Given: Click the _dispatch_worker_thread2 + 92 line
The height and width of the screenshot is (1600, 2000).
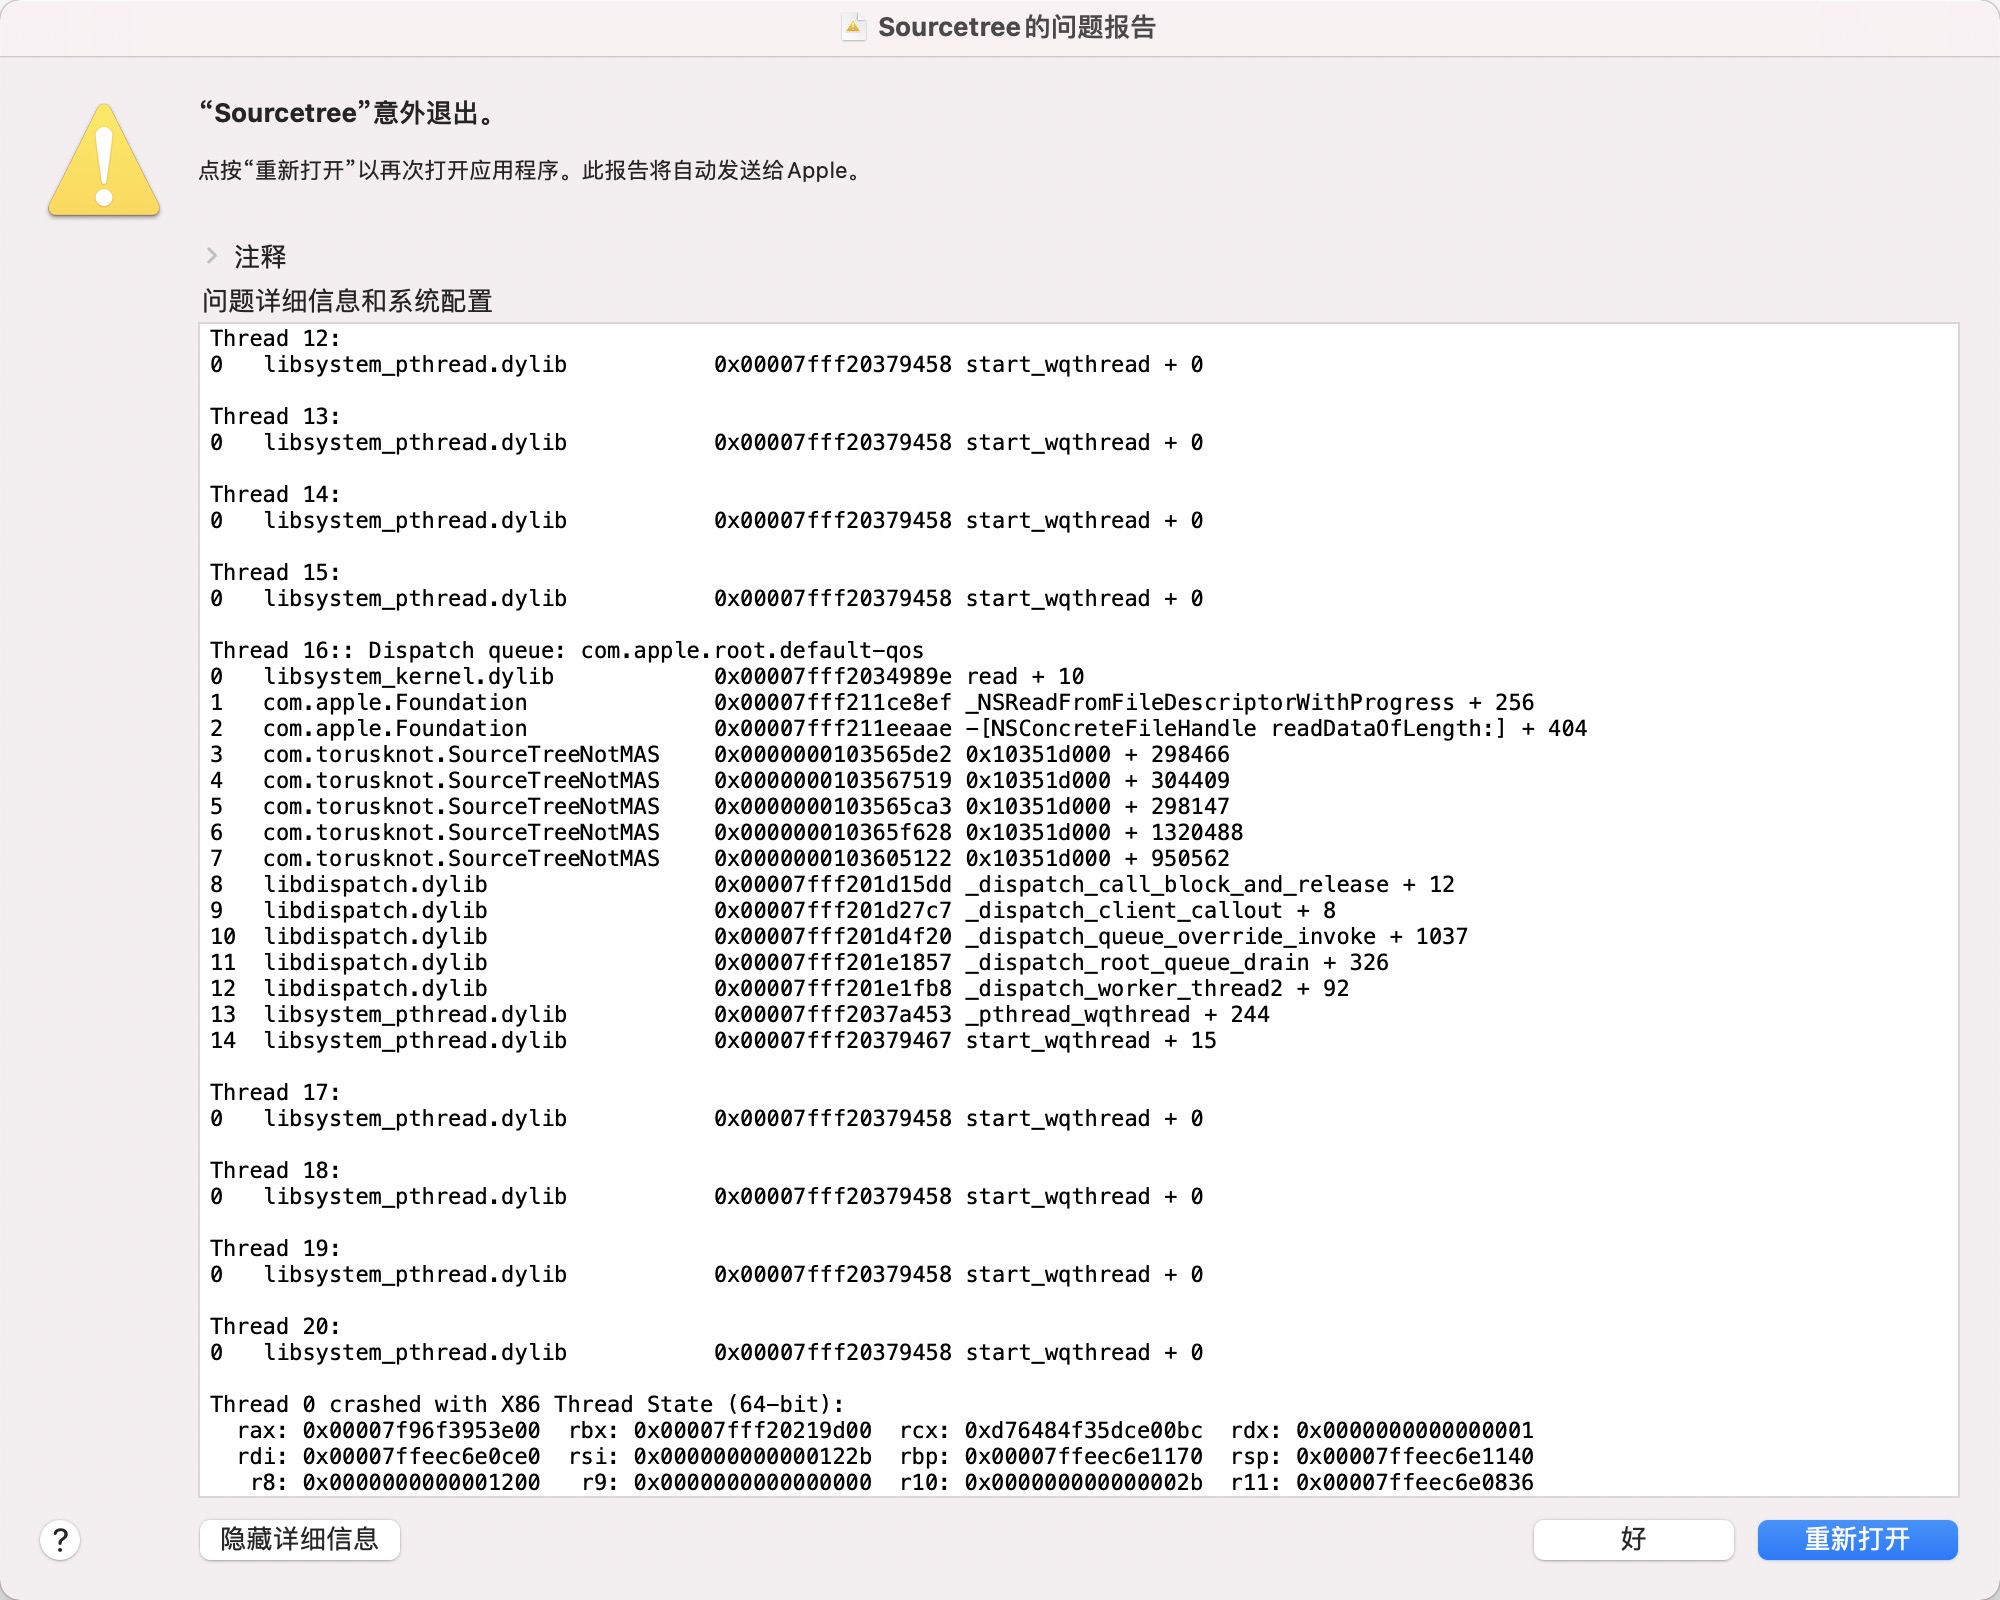Looking at the screenshot, I should pos(780,988).
